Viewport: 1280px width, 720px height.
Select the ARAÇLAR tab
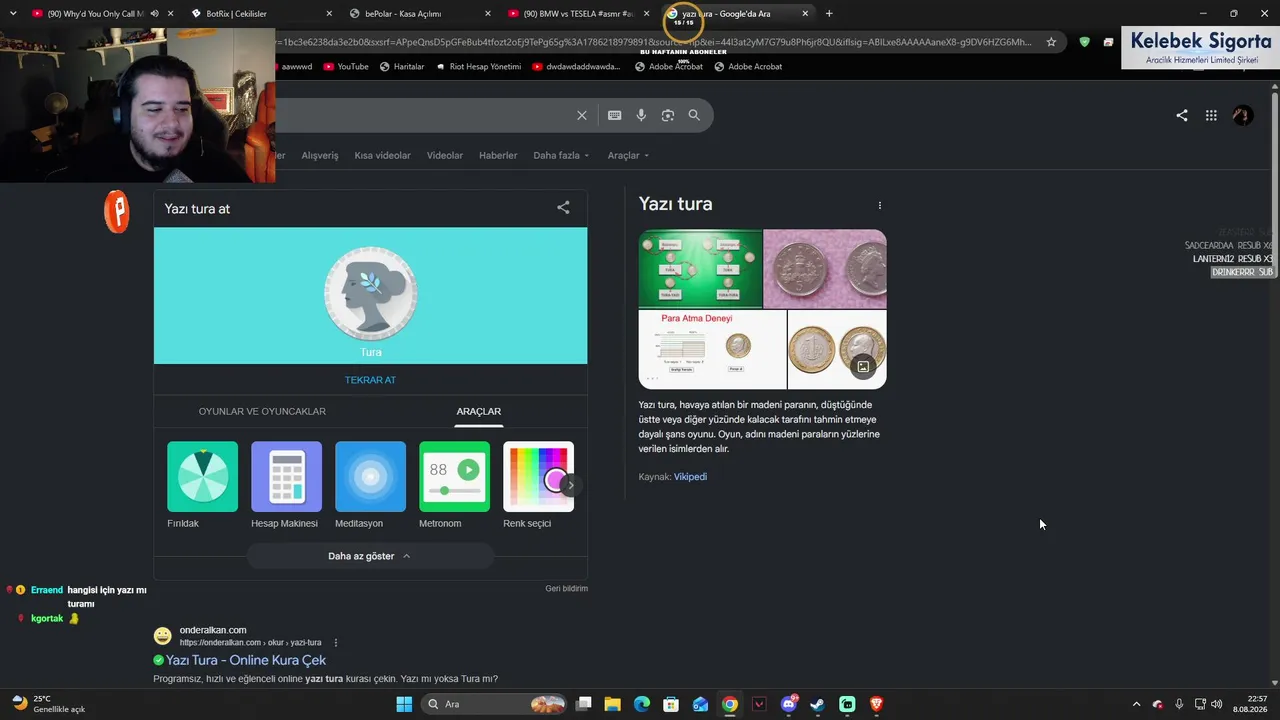(479, 411)
